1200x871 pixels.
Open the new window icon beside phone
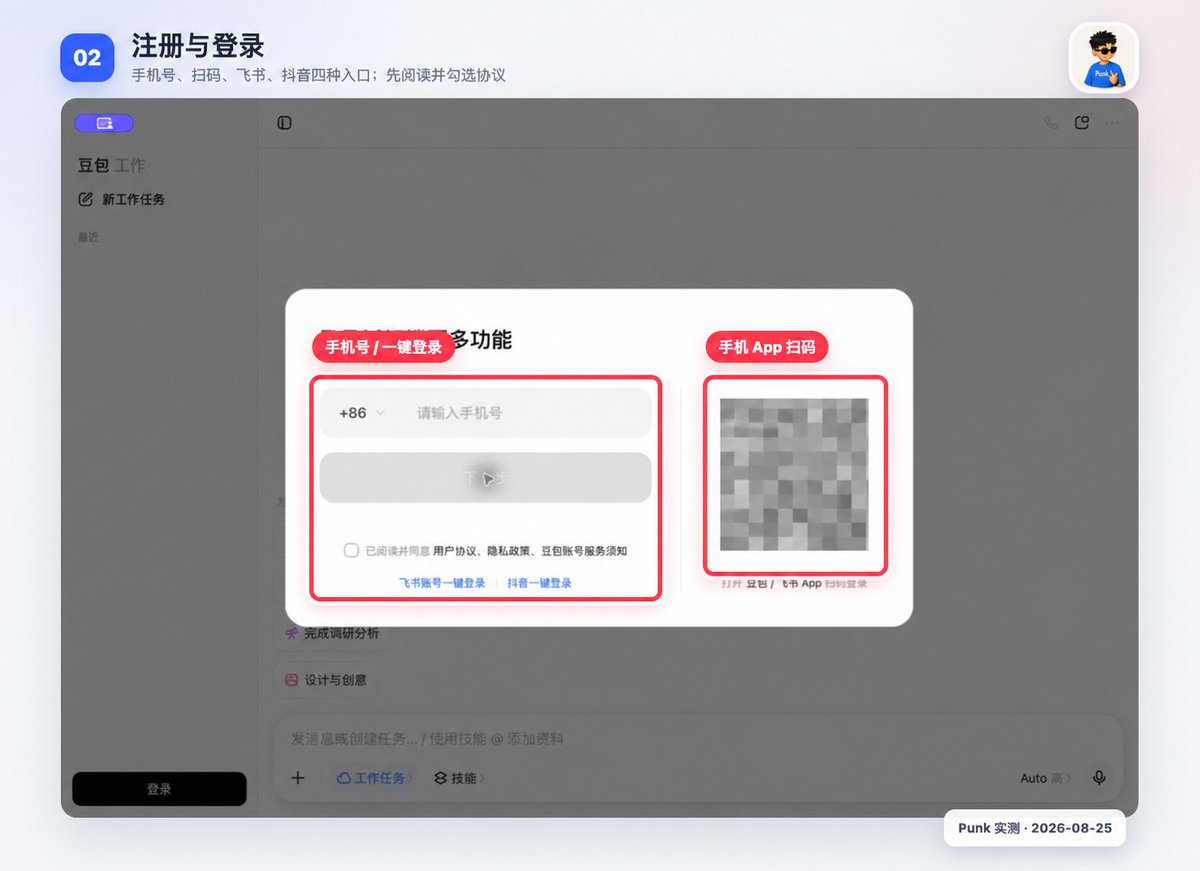[x=1081, y=123]
